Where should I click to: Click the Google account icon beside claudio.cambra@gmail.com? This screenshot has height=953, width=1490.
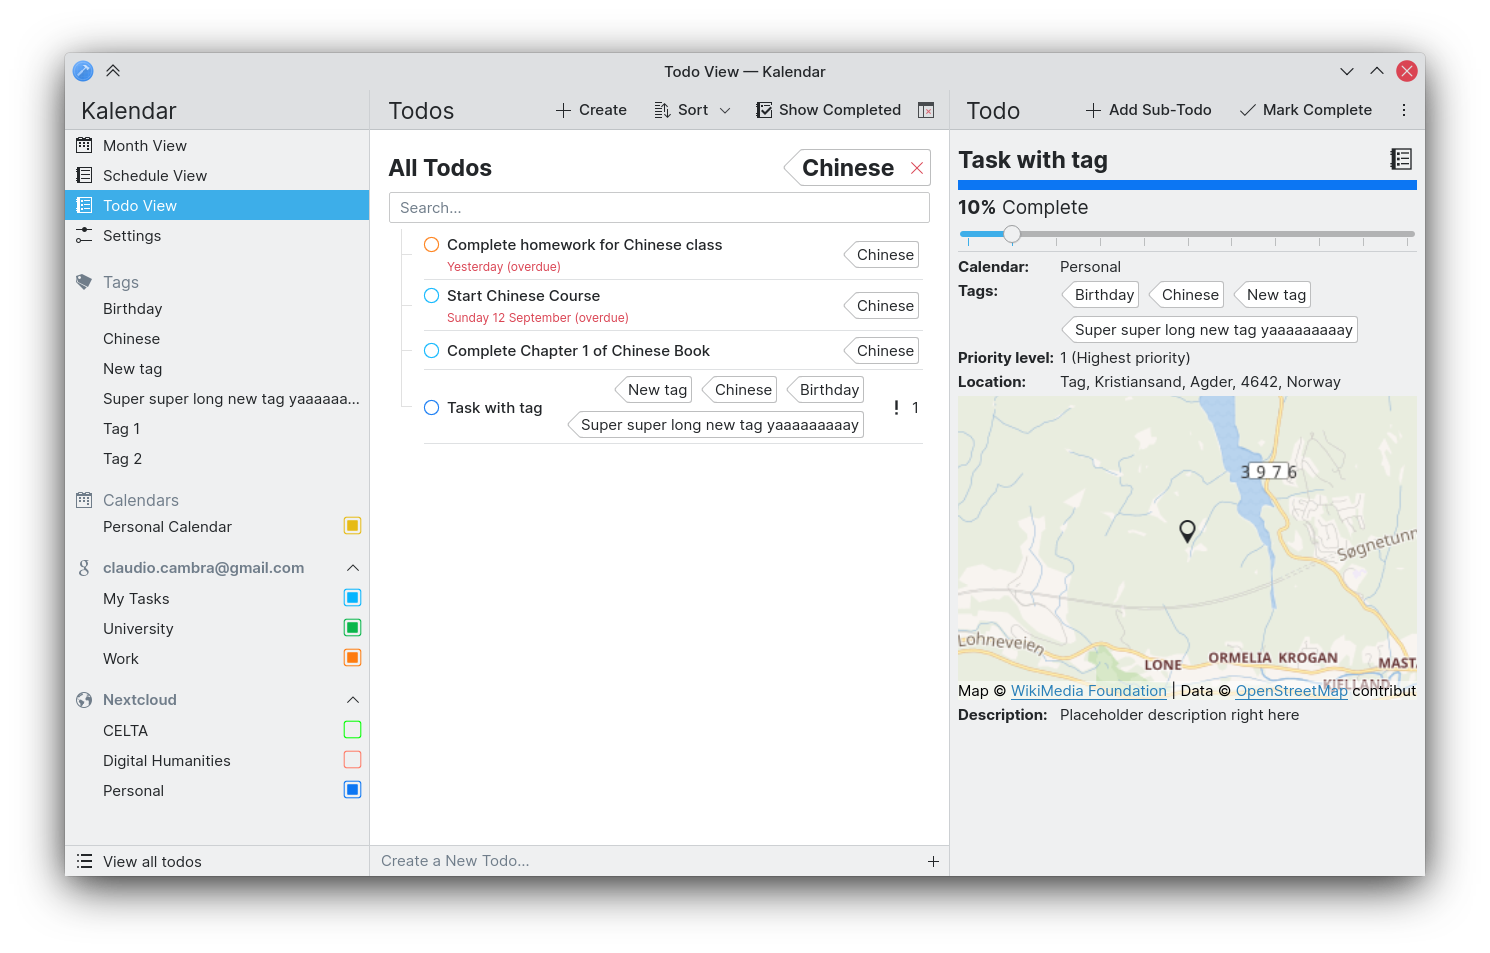[x=84, y=568]
